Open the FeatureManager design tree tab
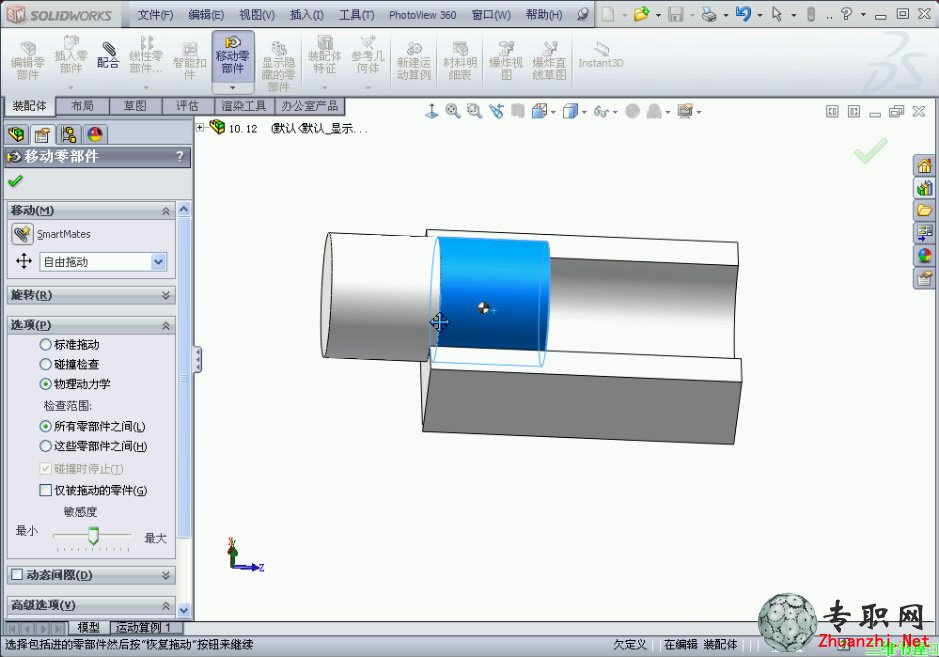This screenshot has width=939, height=657. [17, 134]
